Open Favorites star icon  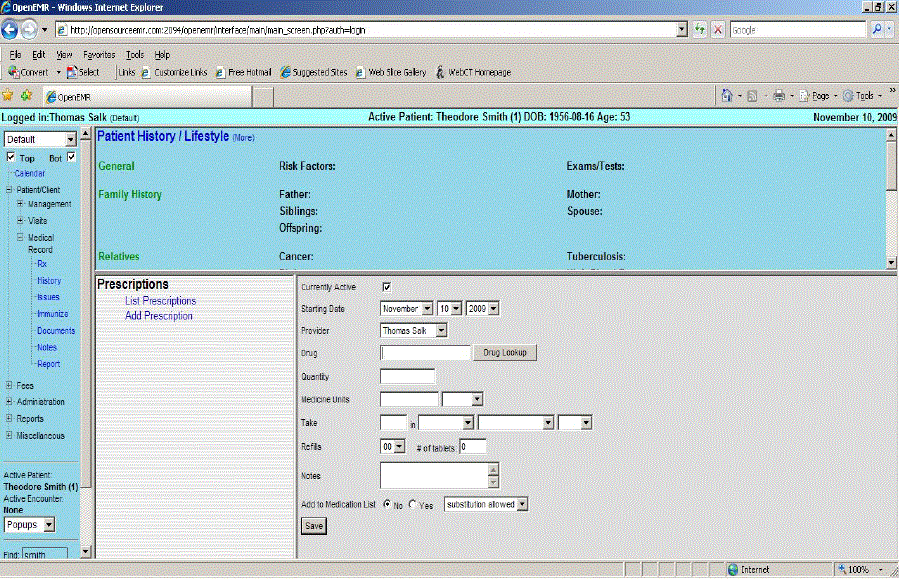[x=8, y=96]
